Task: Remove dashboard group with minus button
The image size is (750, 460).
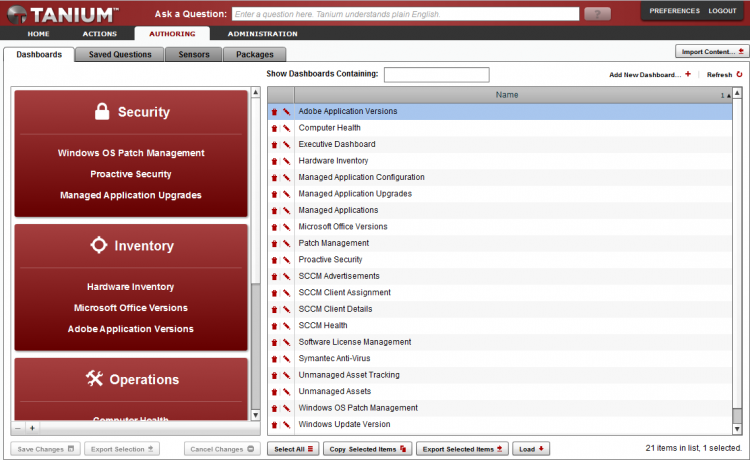Action: 18,428
